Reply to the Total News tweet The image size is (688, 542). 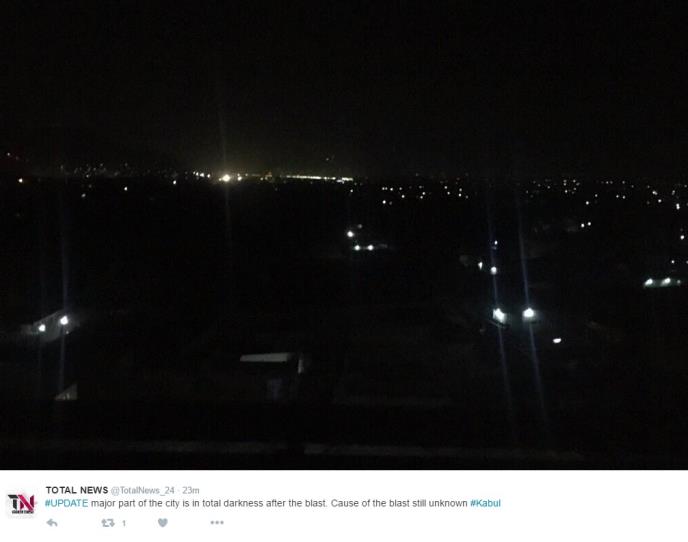(x=52, y=523)
